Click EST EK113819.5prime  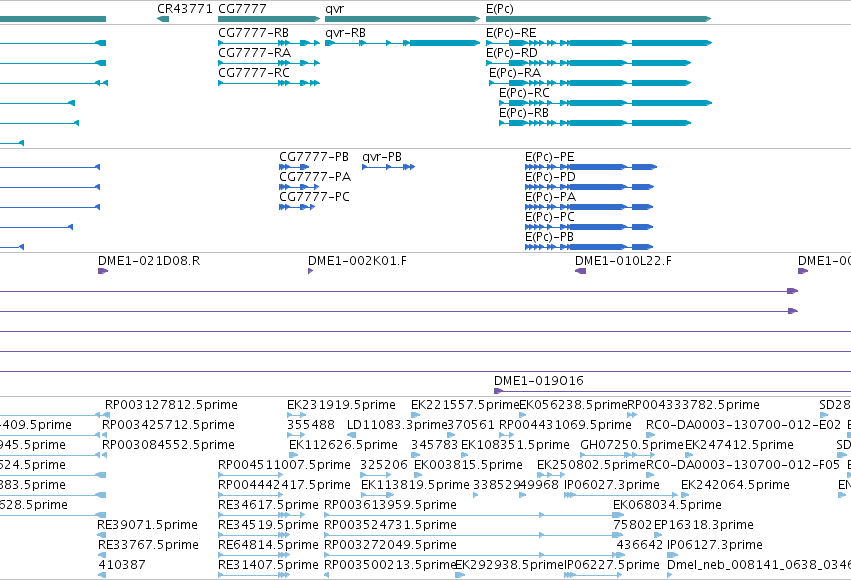pos(377,495)
